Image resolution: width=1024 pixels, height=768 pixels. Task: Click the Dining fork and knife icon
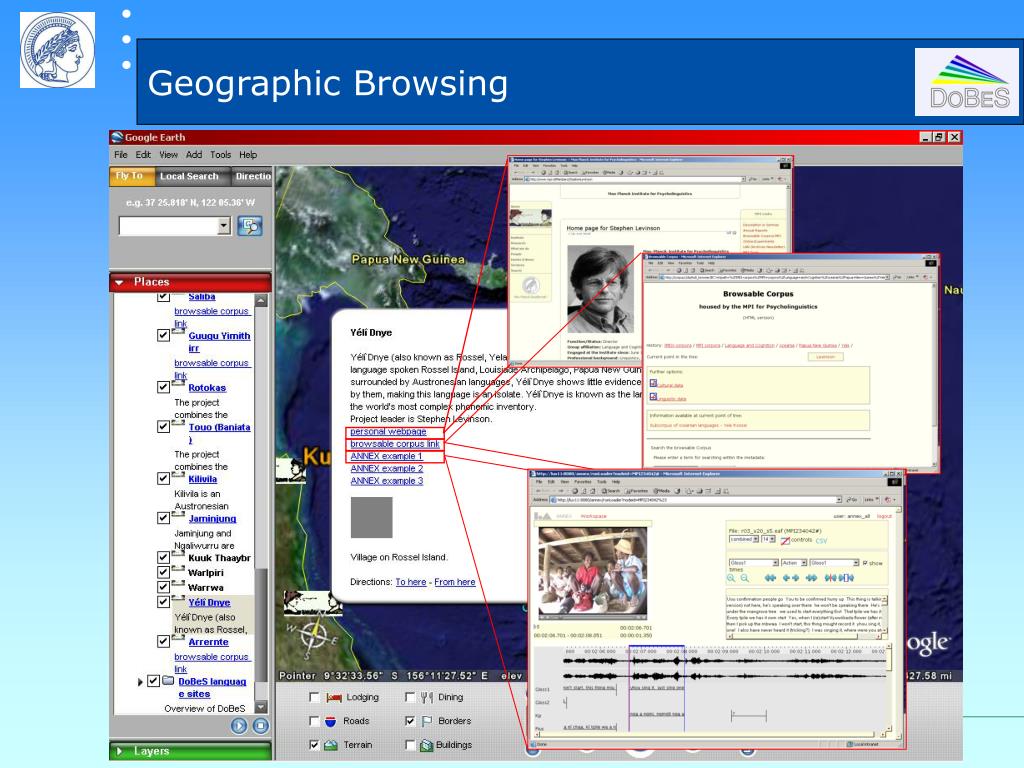[427, 697]
